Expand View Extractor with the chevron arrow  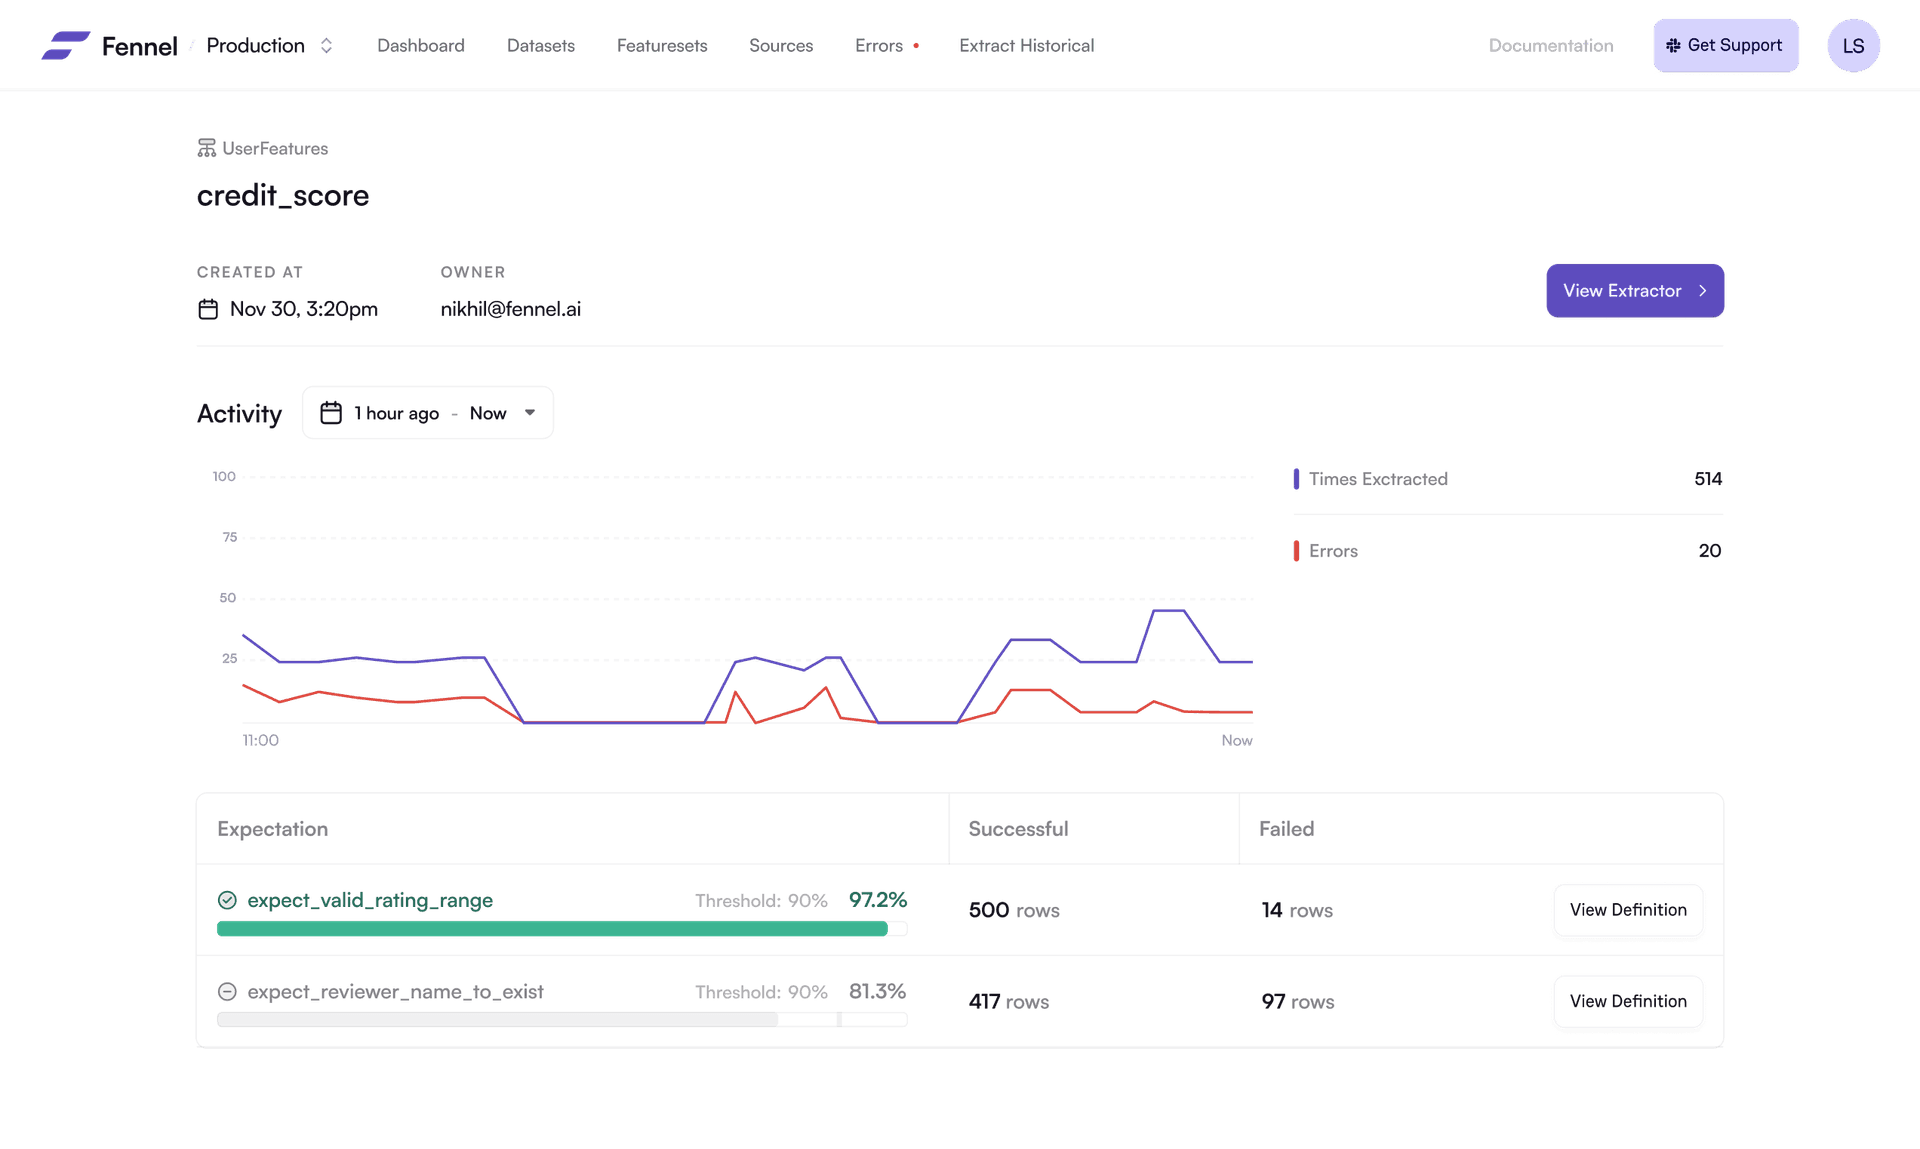(x=1703, y=291)
